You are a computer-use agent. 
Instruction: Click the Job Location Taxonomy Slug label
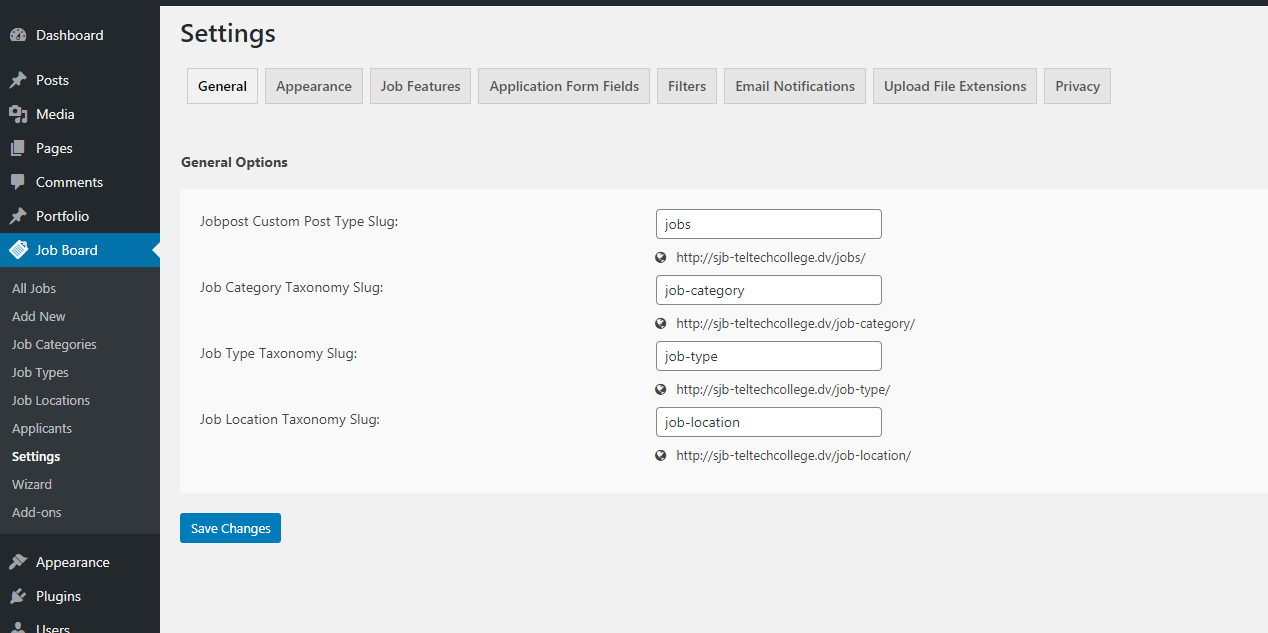click(x=290, y=419)
